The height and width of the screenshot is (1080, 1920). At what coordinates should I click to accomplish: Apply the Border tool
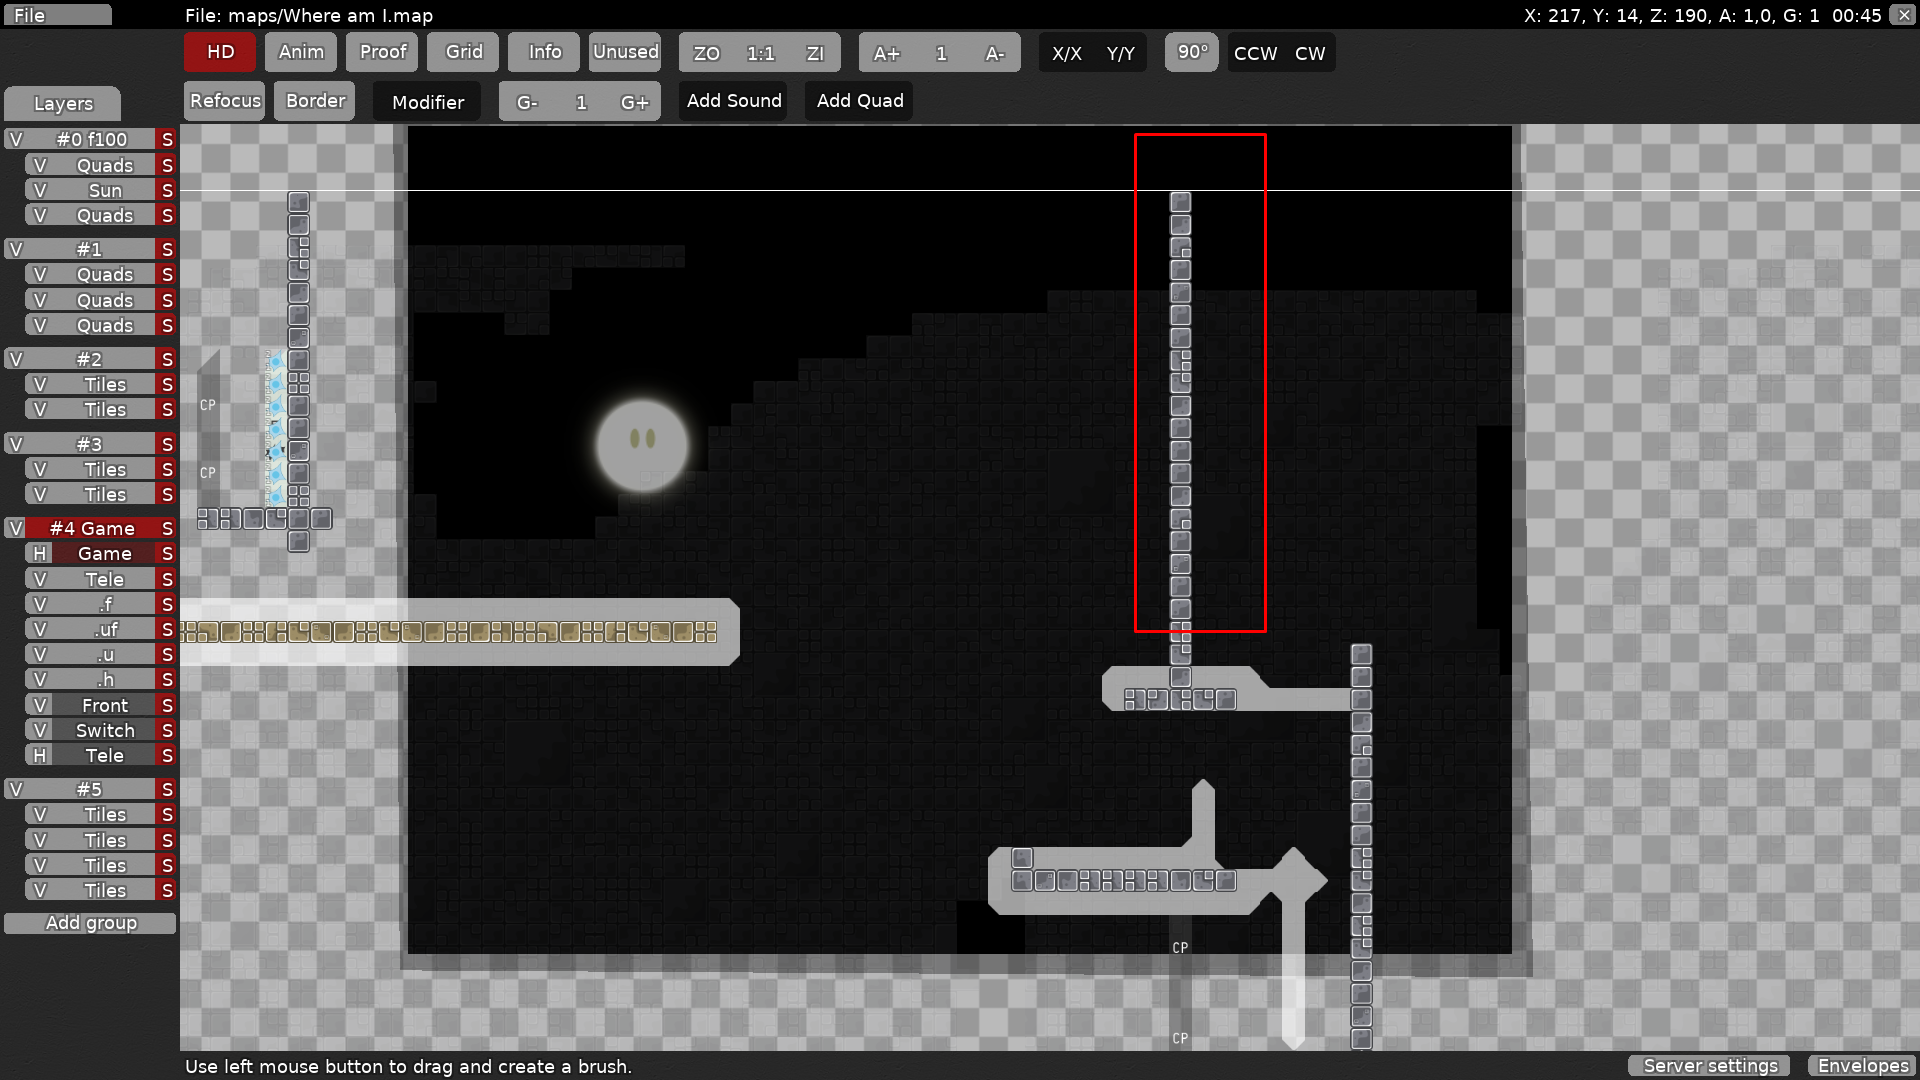click(314, 100)
